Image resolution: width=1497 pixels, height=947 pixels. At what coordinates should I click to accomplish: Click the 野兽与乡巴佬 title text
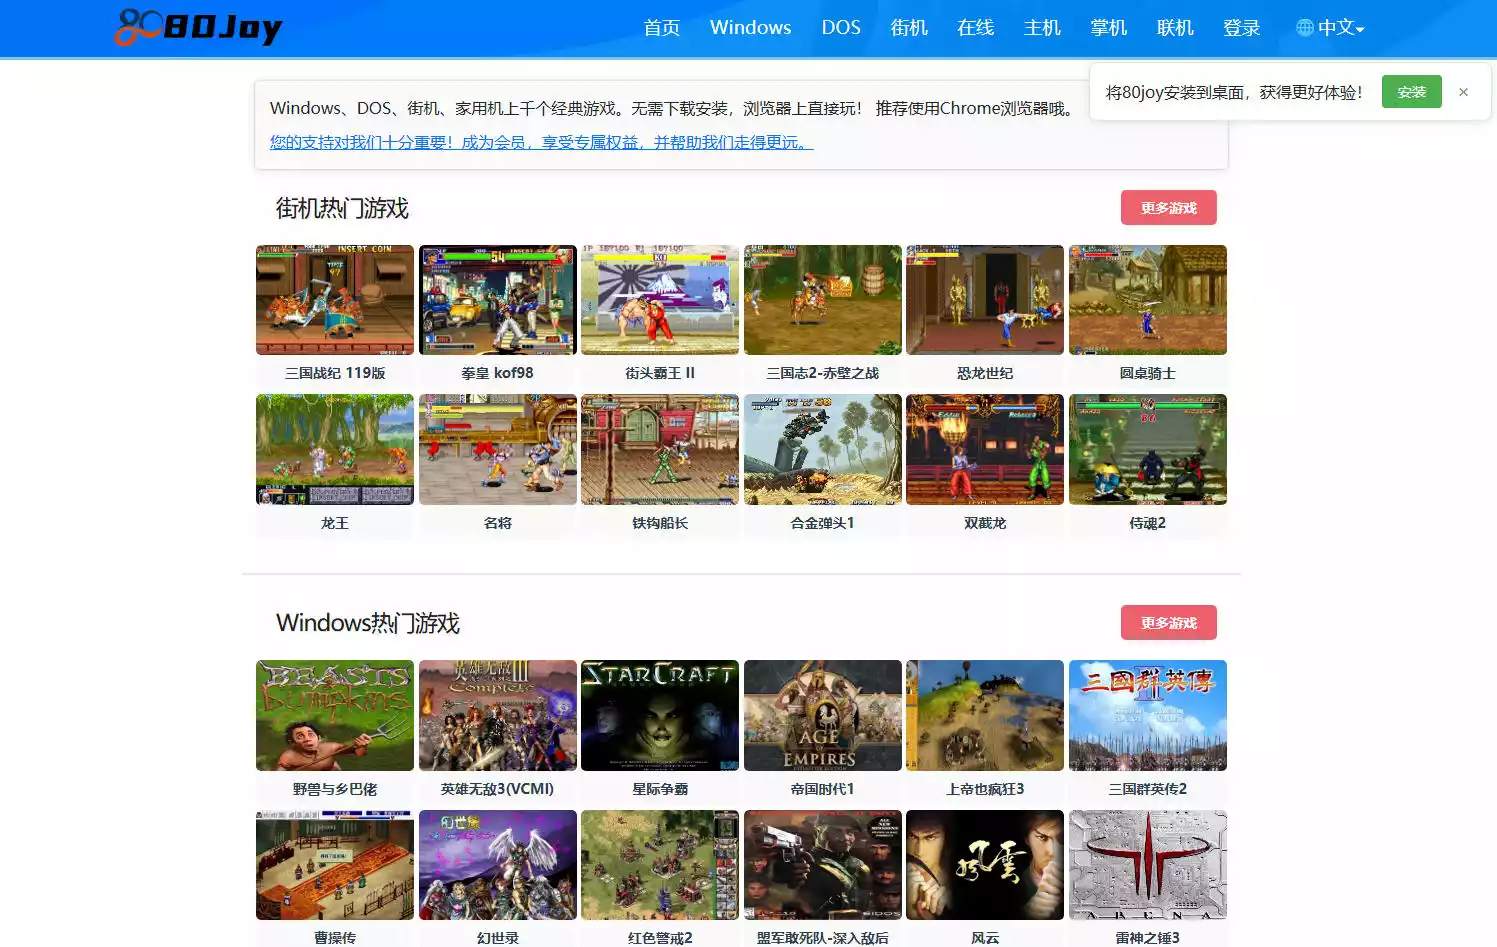tap(335, 789)
